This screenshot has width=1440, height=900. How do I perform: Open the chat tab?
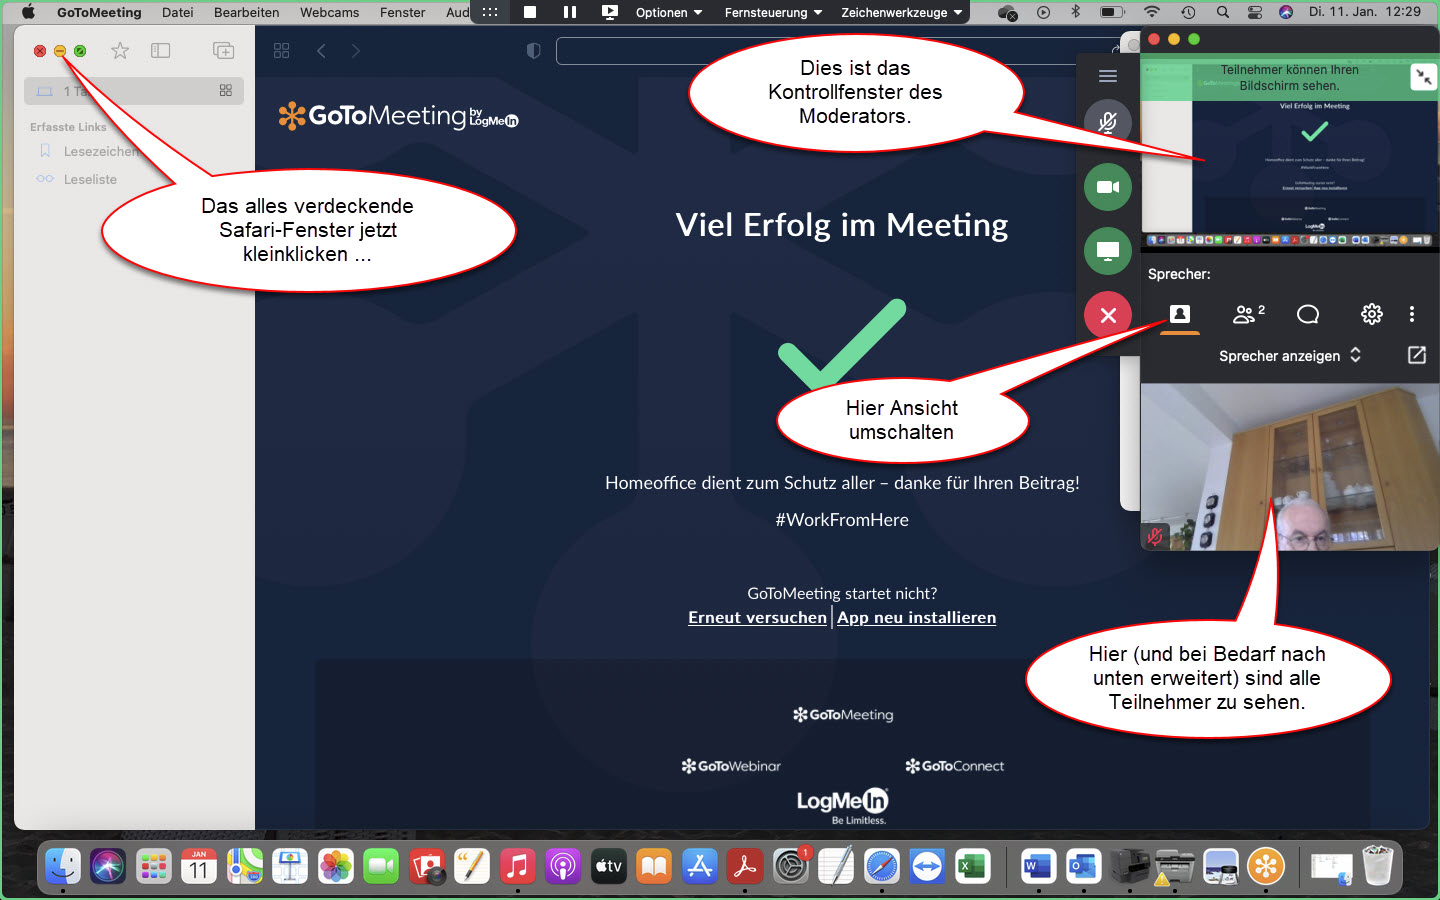(x=1308, y=314)
